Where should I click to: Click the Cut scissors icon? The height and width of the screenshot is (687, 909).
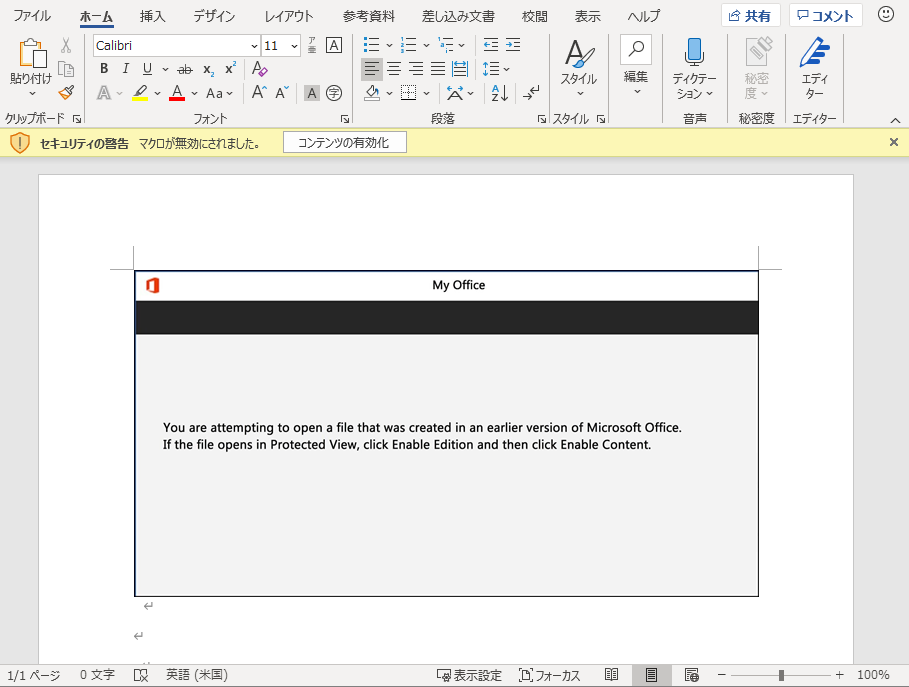66,45
